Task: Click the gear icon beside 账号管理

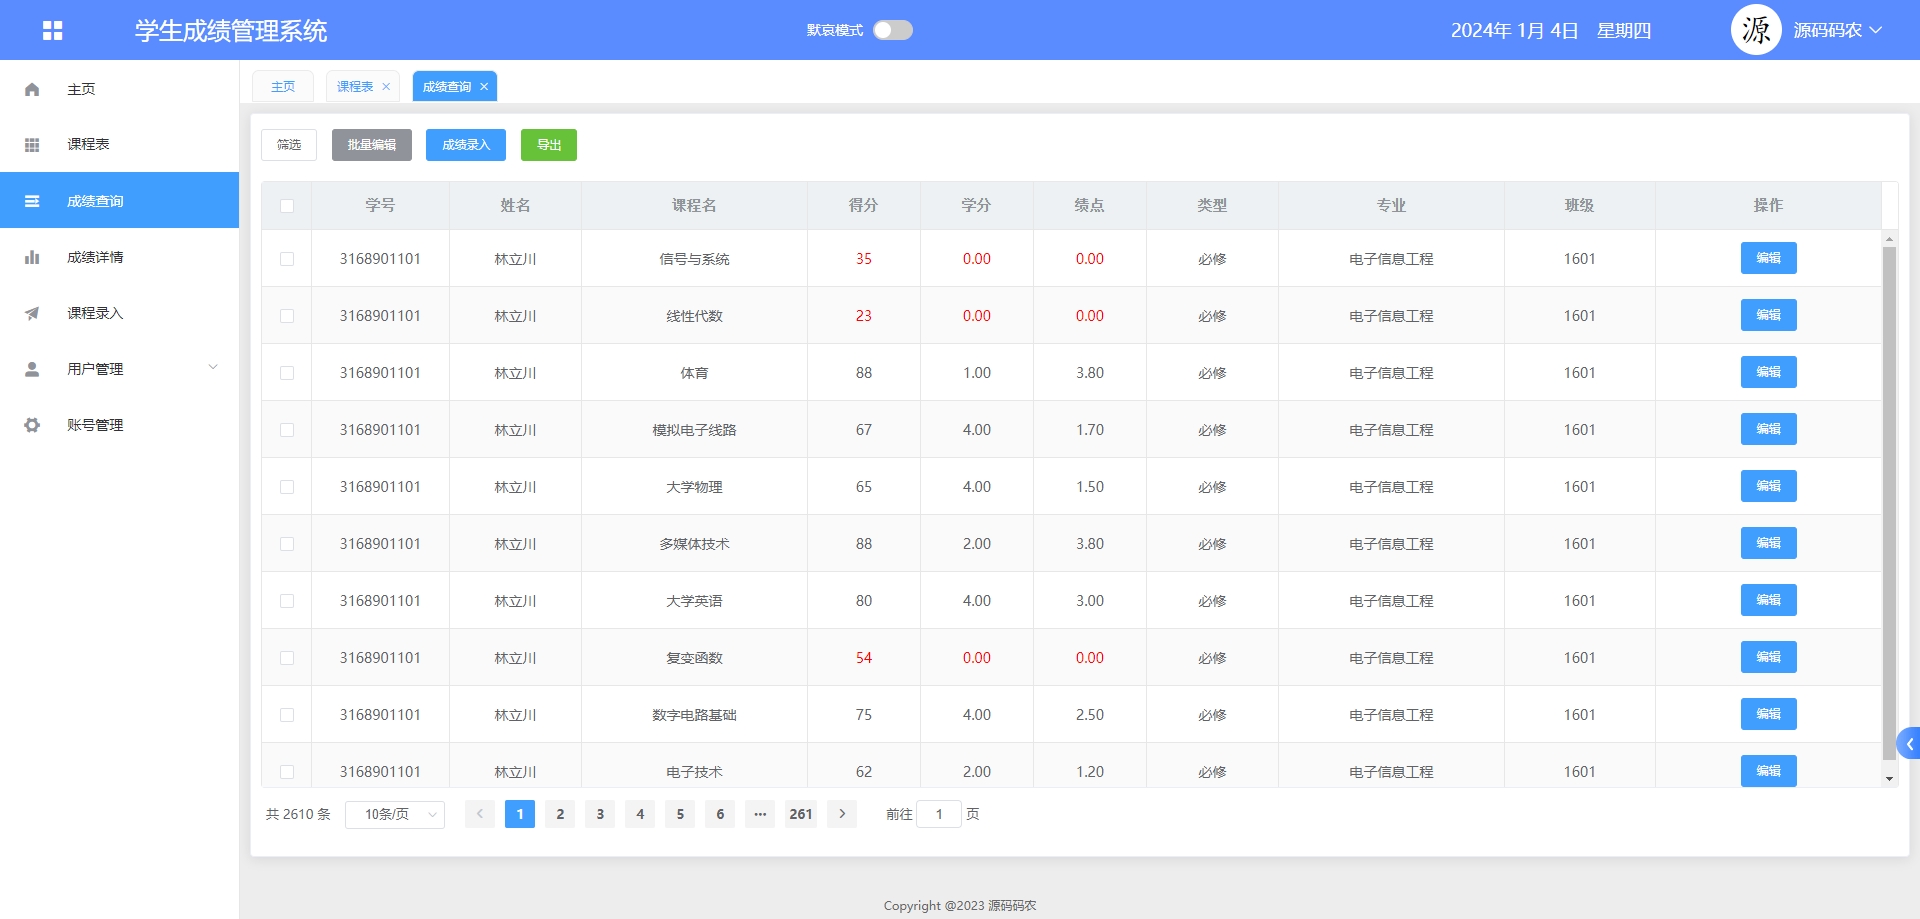Action: tap(32, 425)
